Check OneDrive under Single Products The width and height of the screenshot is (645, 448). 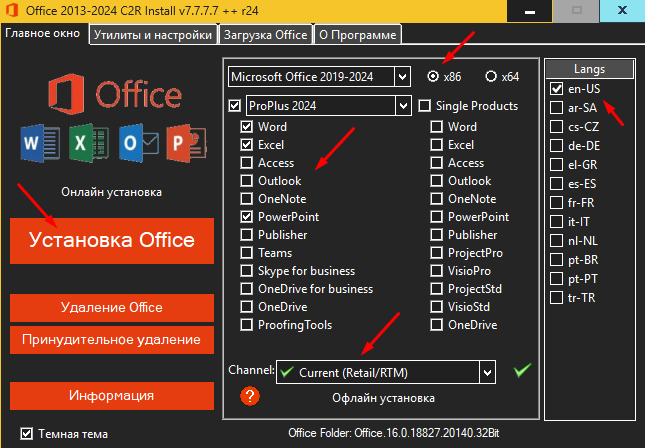pos(436,325)
